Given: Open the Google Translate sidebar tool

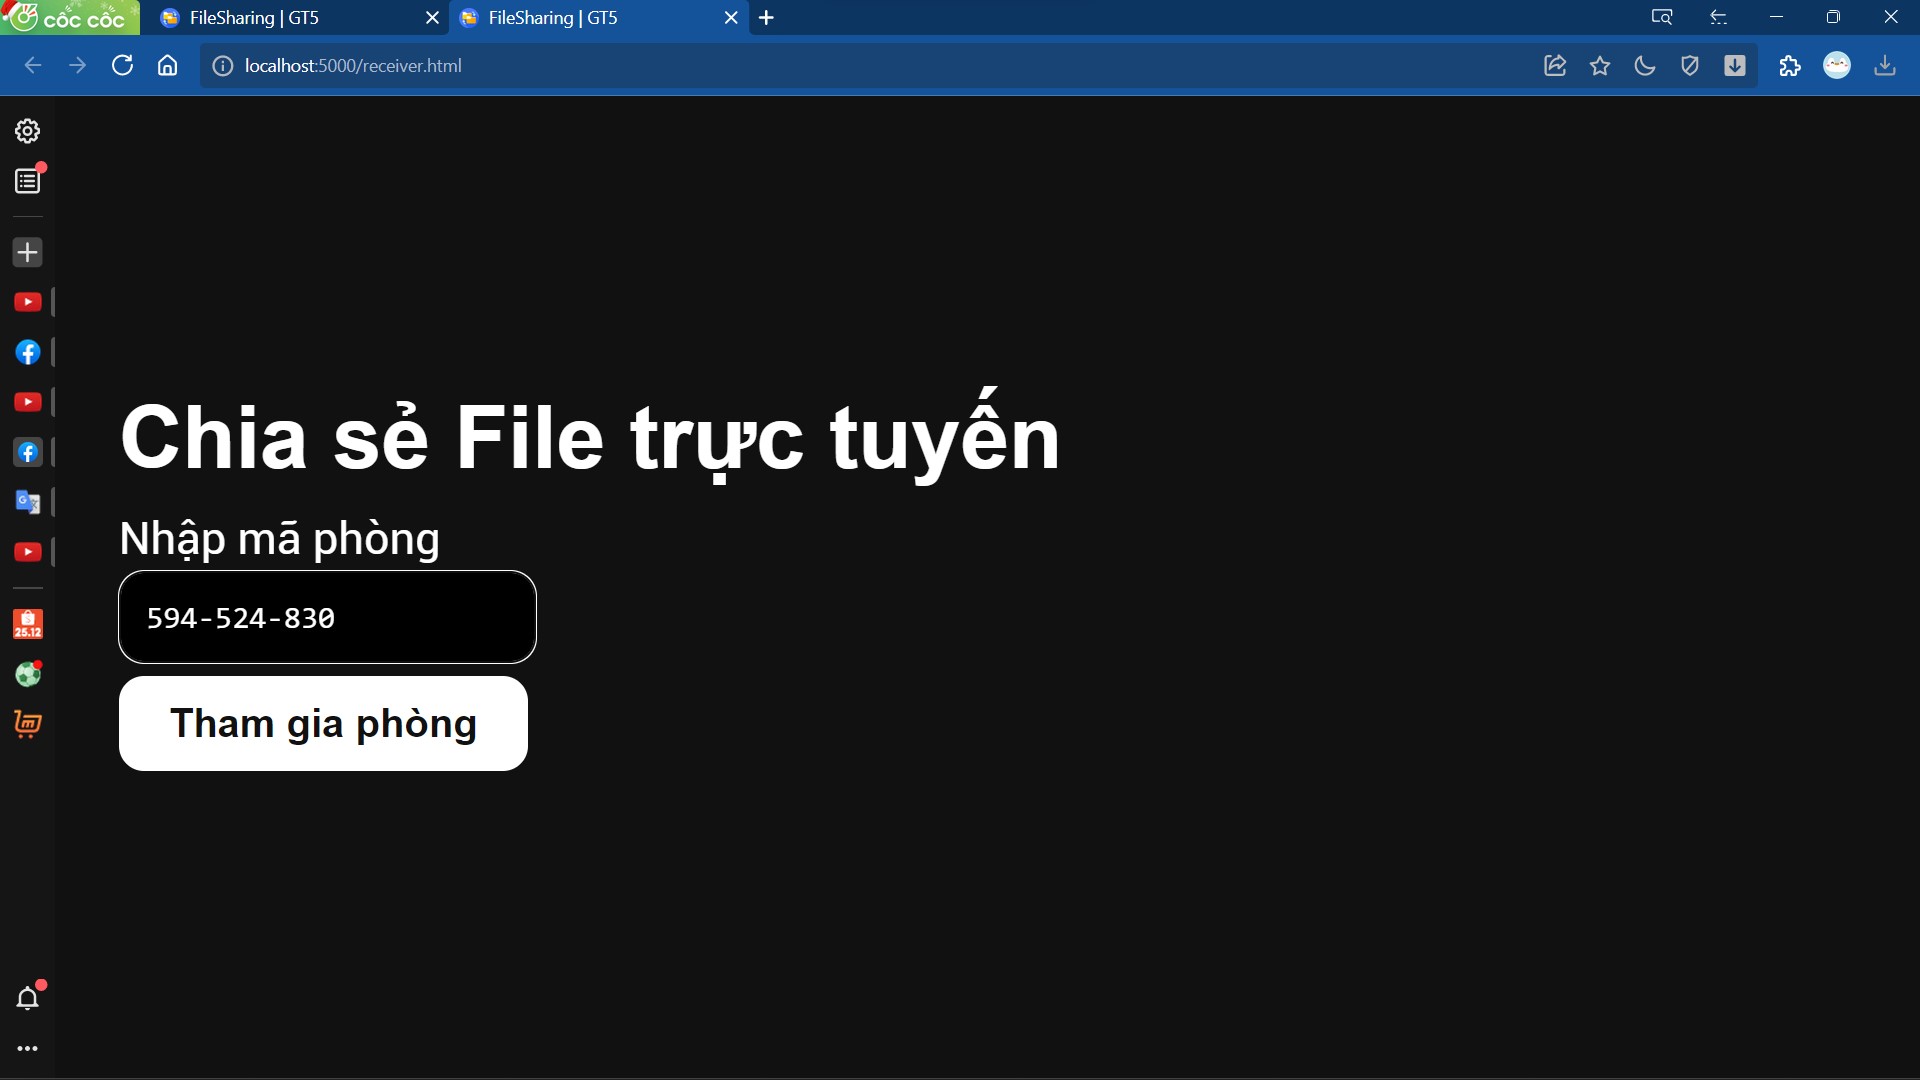Looking at the screenshot, I should point(27,502).
